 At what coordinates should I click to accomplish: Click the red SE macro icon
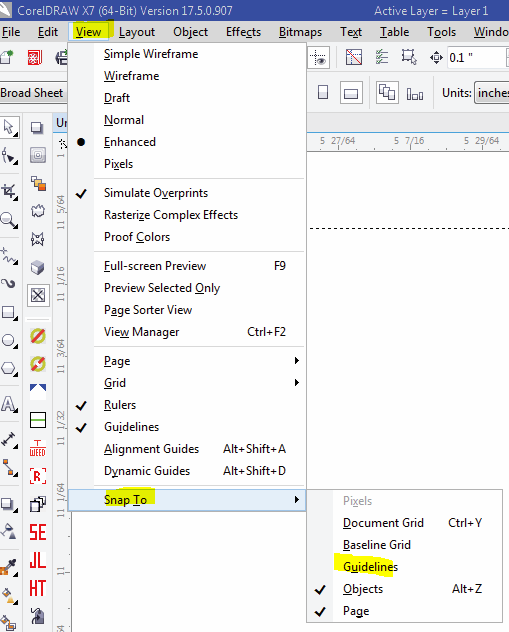(x=37, y=532)
